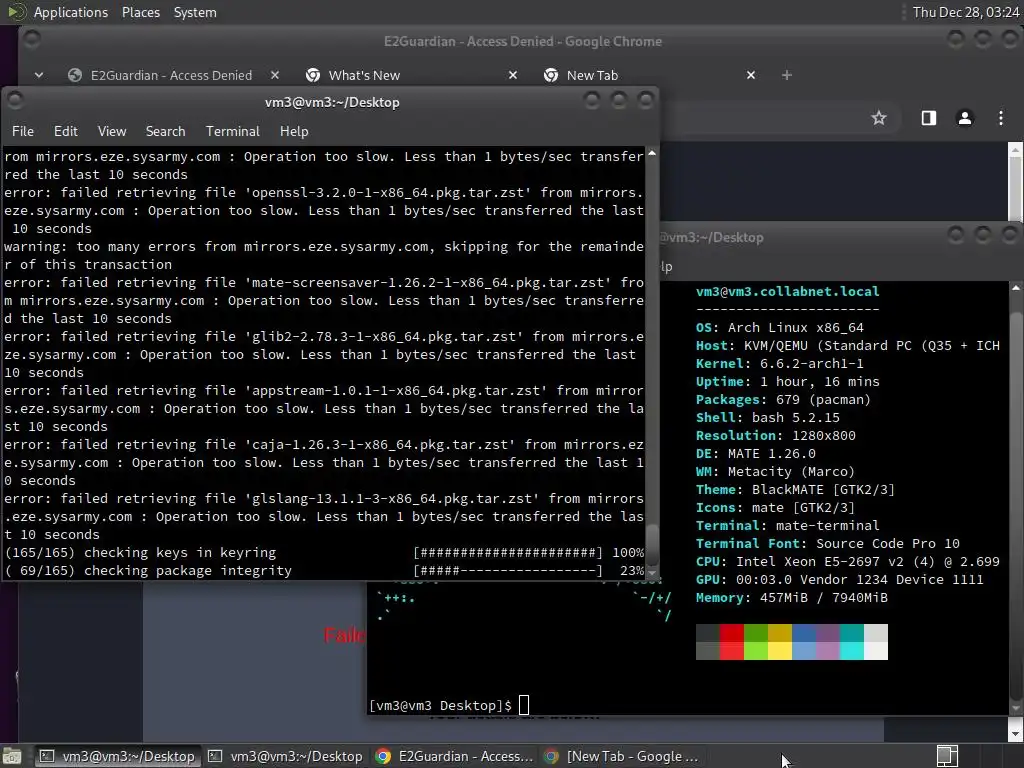Viewport: 1024px width, 768px height.
Task: Close the Google Chrome window
Action: click(x=1010, y=39)
